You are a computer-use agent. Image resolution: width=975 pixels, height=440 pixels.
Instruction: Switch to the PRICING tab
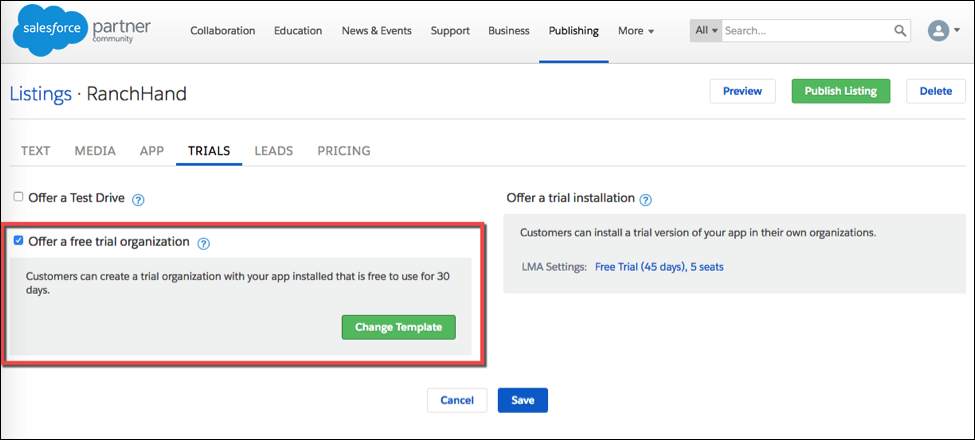(x=344, y=150)
